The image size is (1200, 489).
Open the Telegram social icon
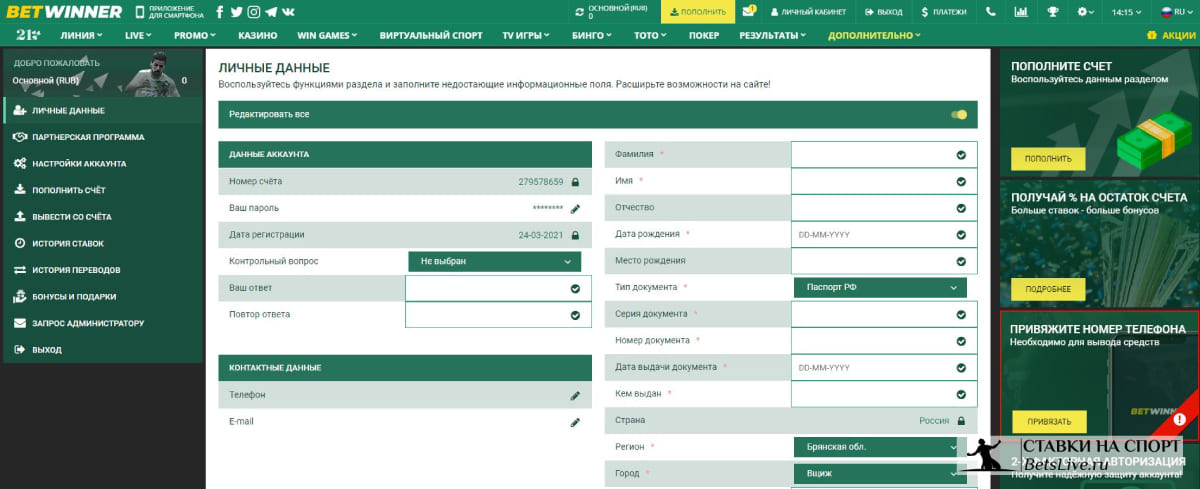click(271, 12)
